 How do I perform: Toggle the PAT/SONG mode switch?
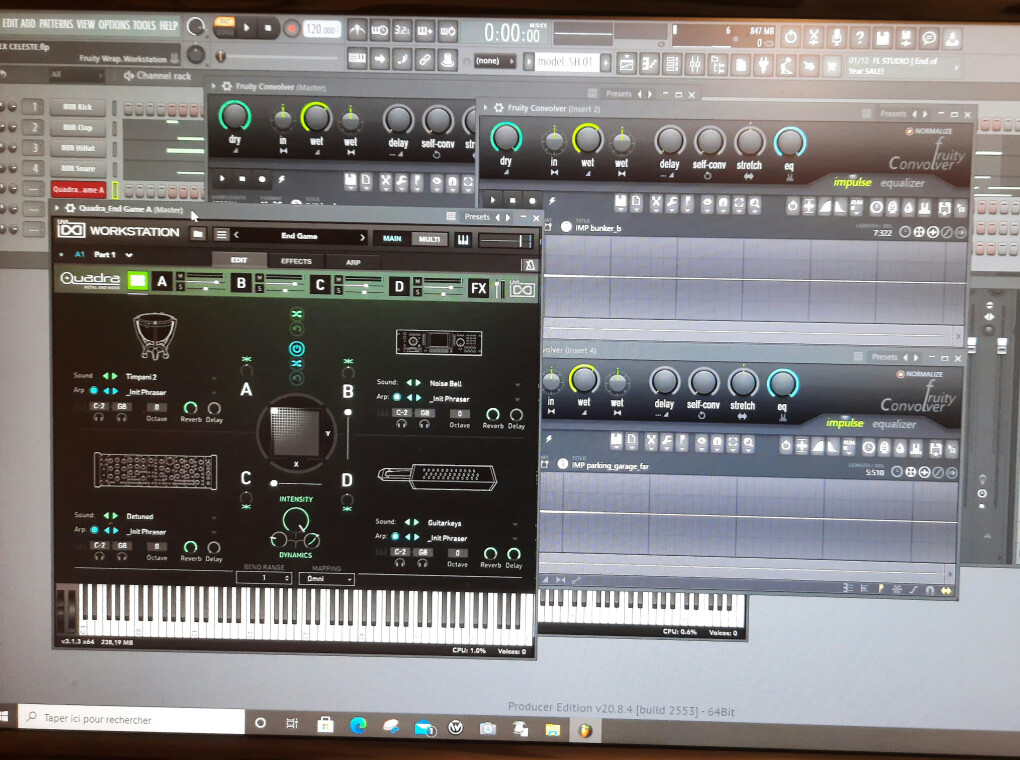tap(224, 26)
